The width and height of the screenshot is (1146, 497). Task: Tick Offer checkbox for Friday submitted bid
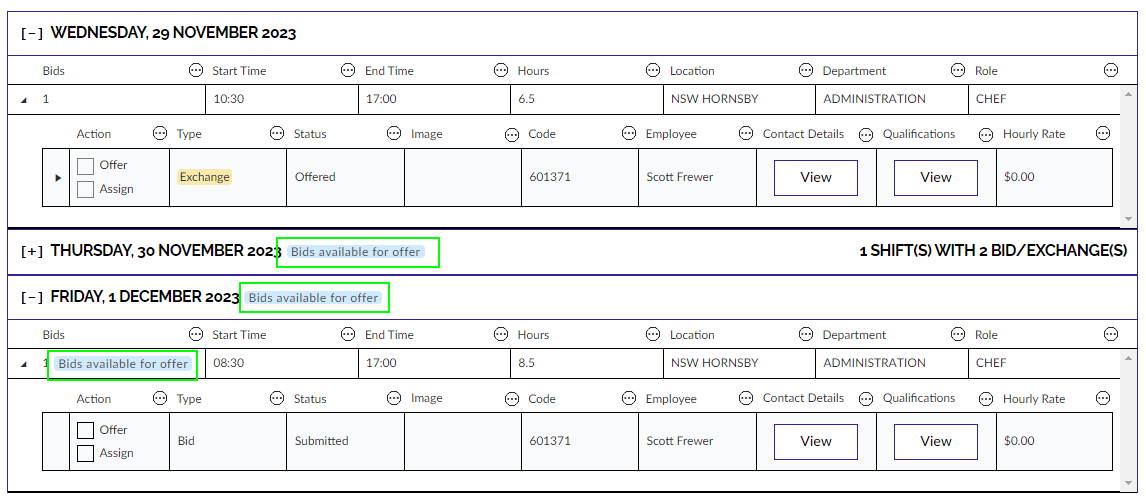[x=86, y=431]
